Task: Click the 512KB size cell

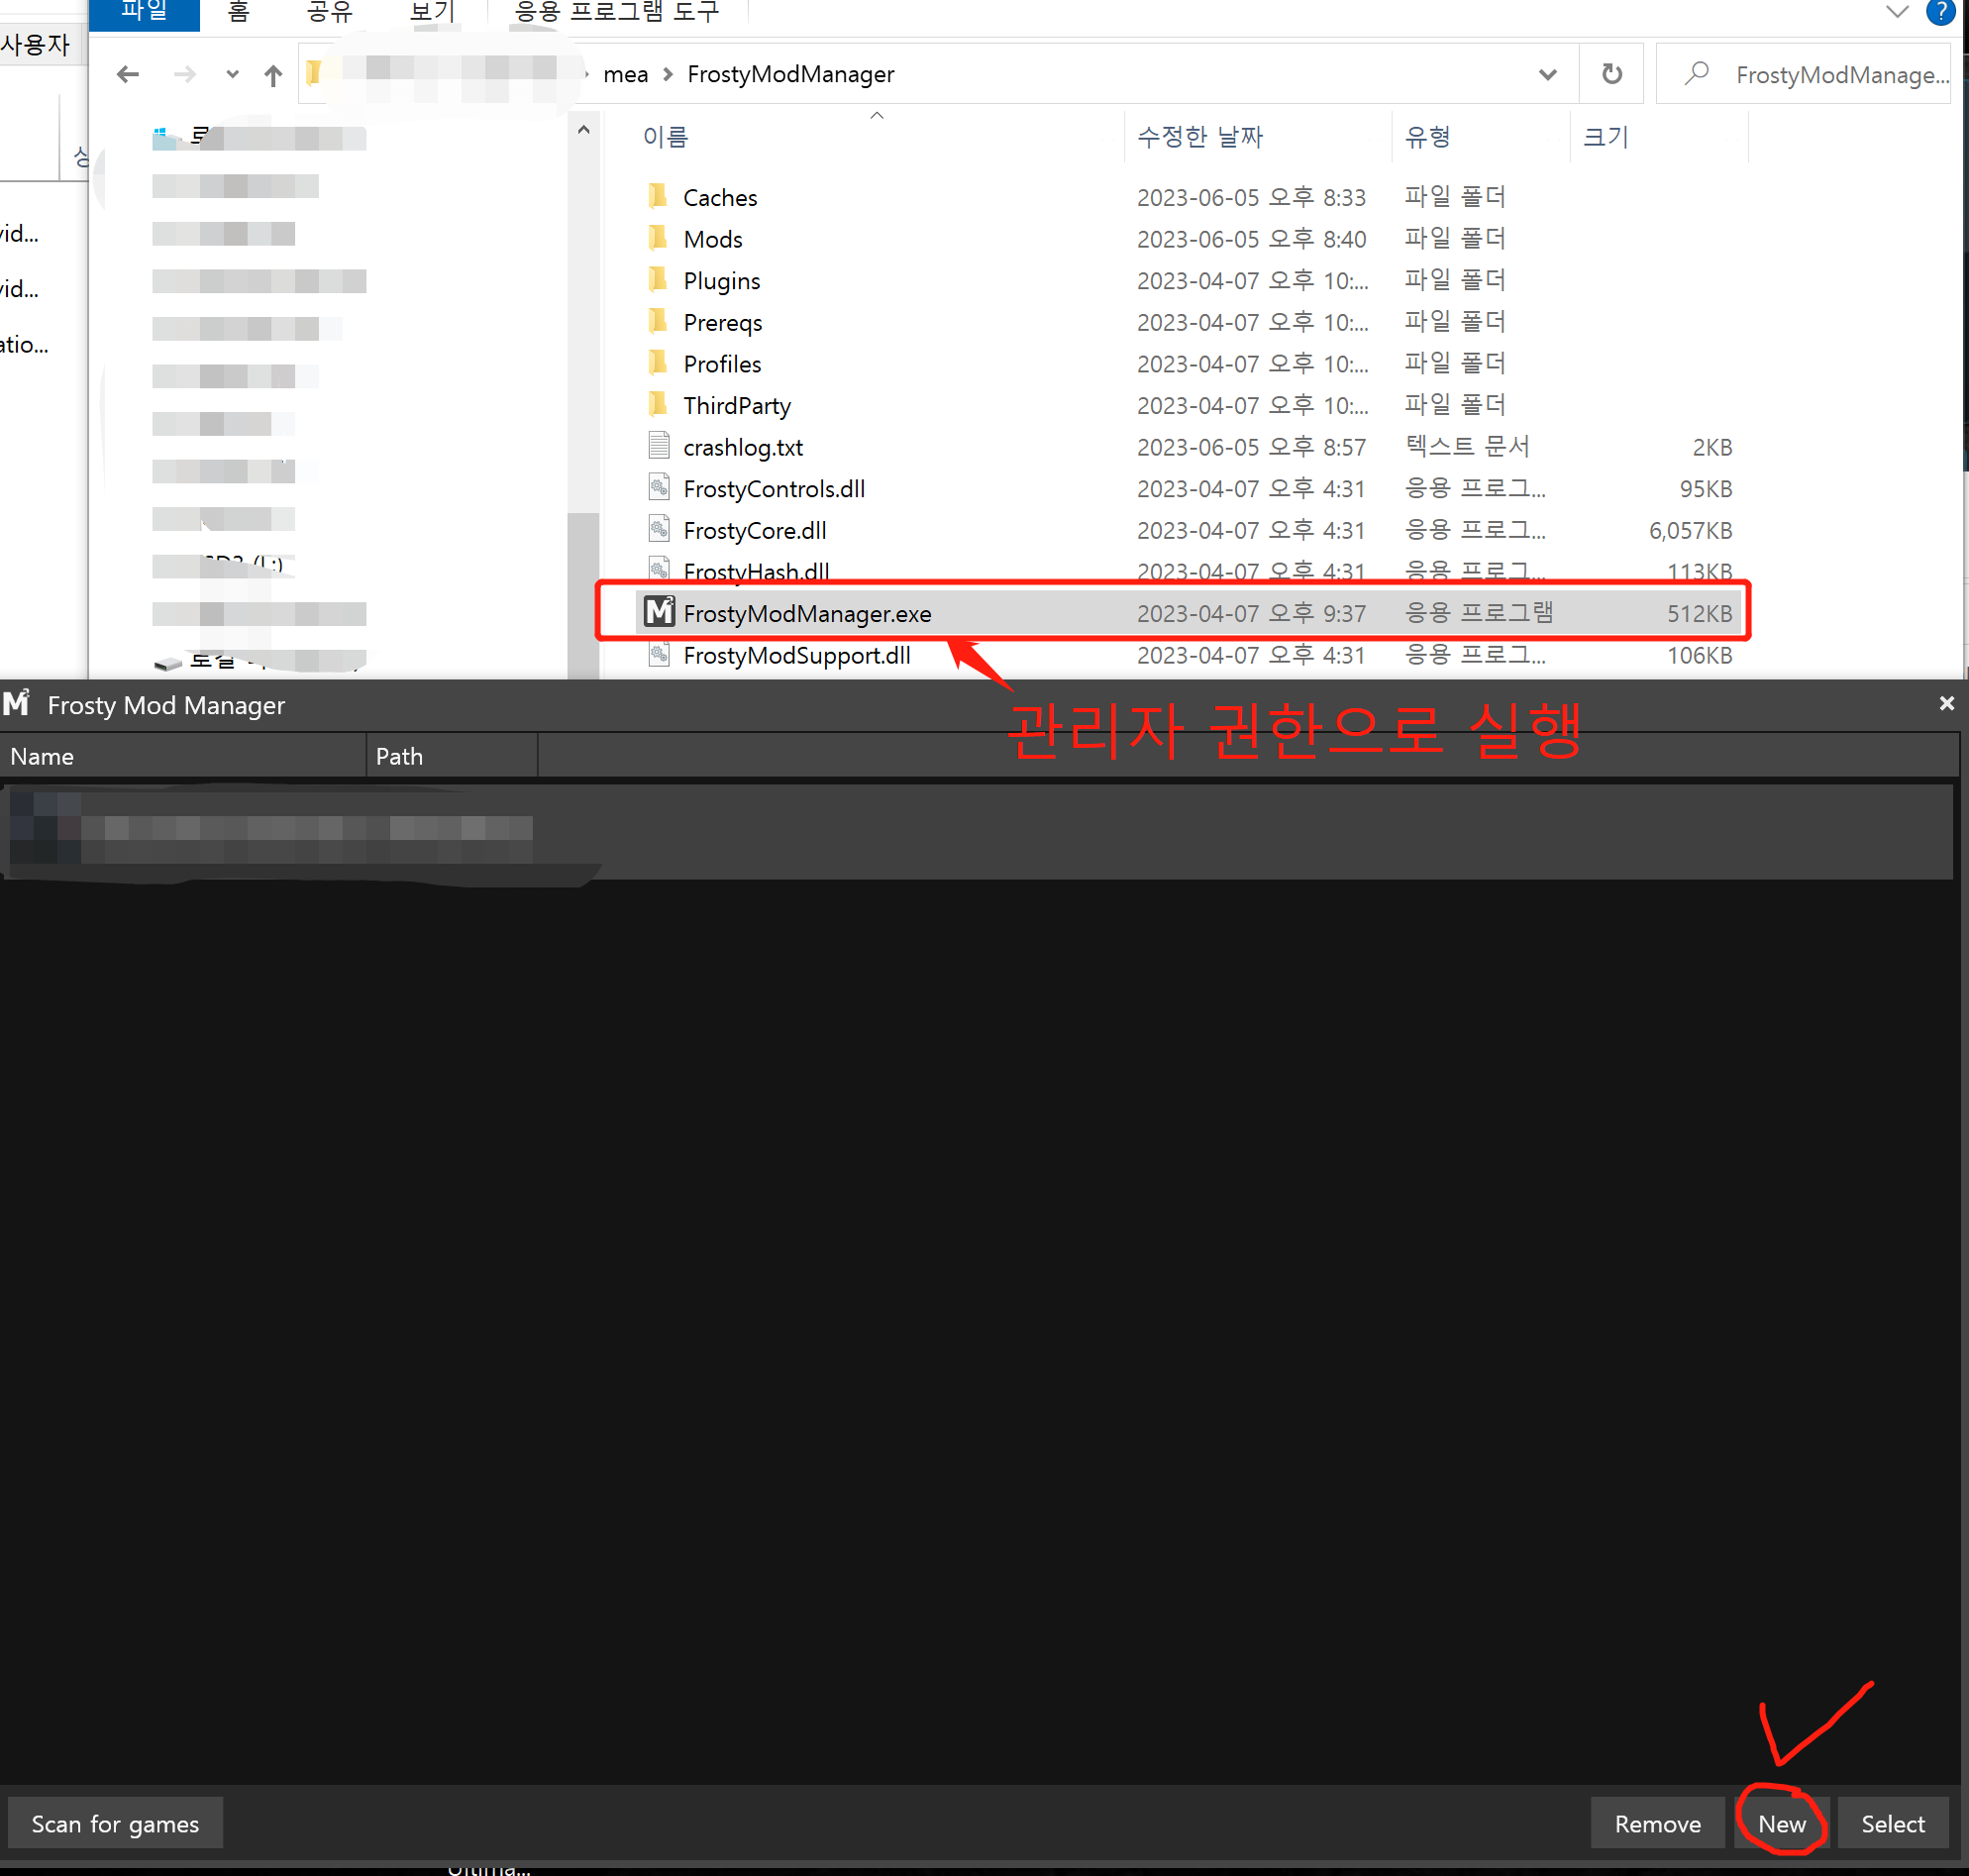Action: (1699, 614)
